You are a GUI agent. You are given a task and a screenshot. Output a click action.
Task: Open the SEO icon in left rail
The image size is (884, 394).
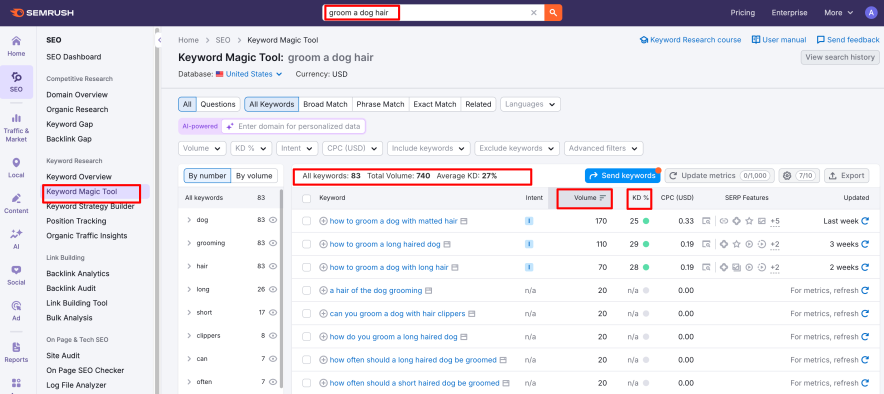[16, 82]
